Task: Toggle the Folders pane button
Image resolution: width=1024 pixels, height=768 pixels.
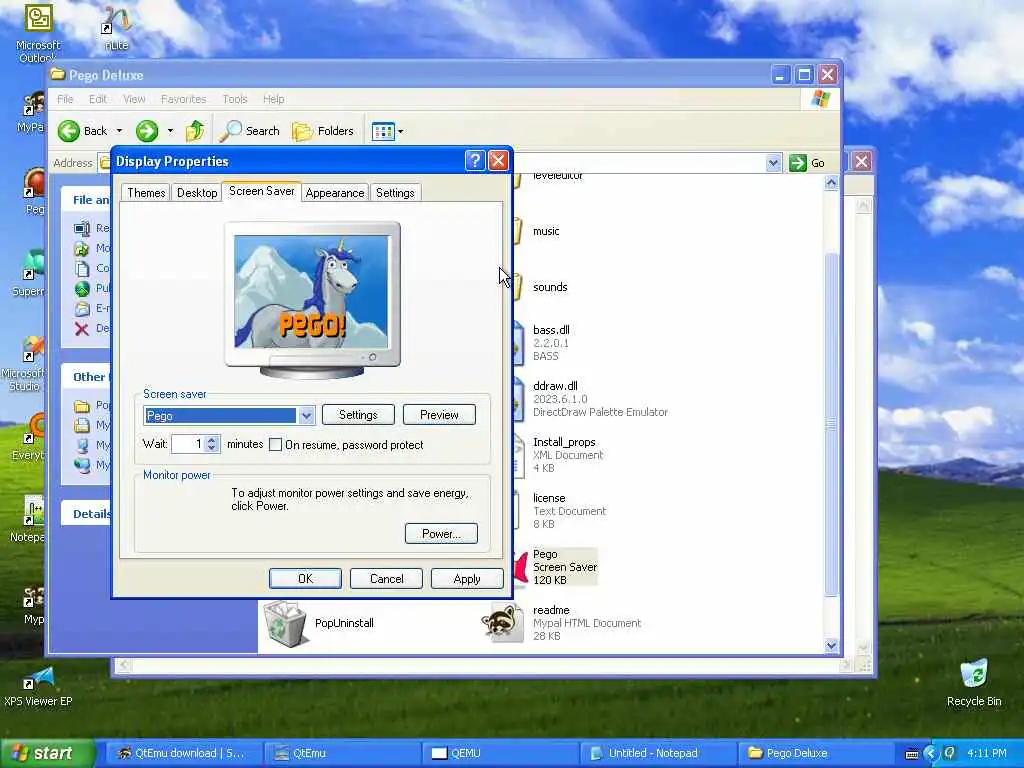Action: click(323, 131)
